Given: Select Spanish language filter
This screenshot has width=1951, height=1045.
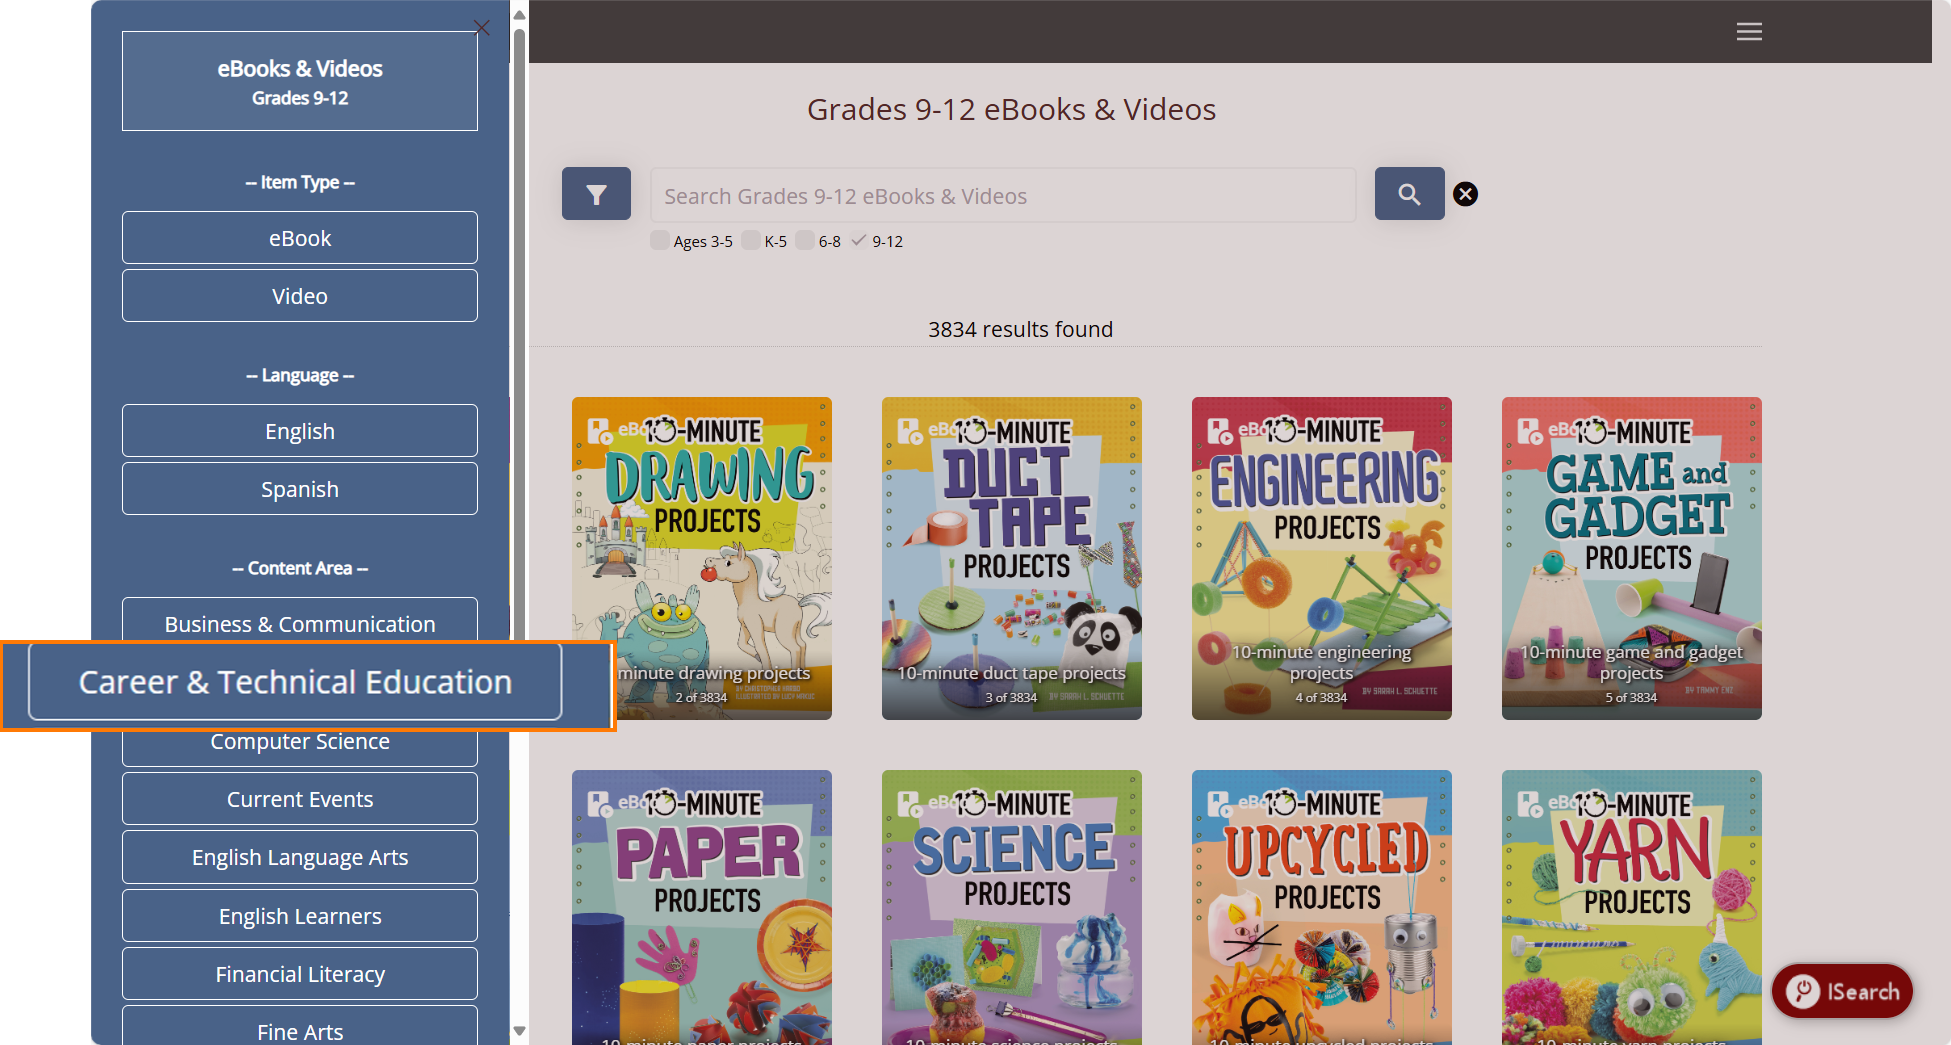Looking at the screenshot, I should tap(300, 489).
